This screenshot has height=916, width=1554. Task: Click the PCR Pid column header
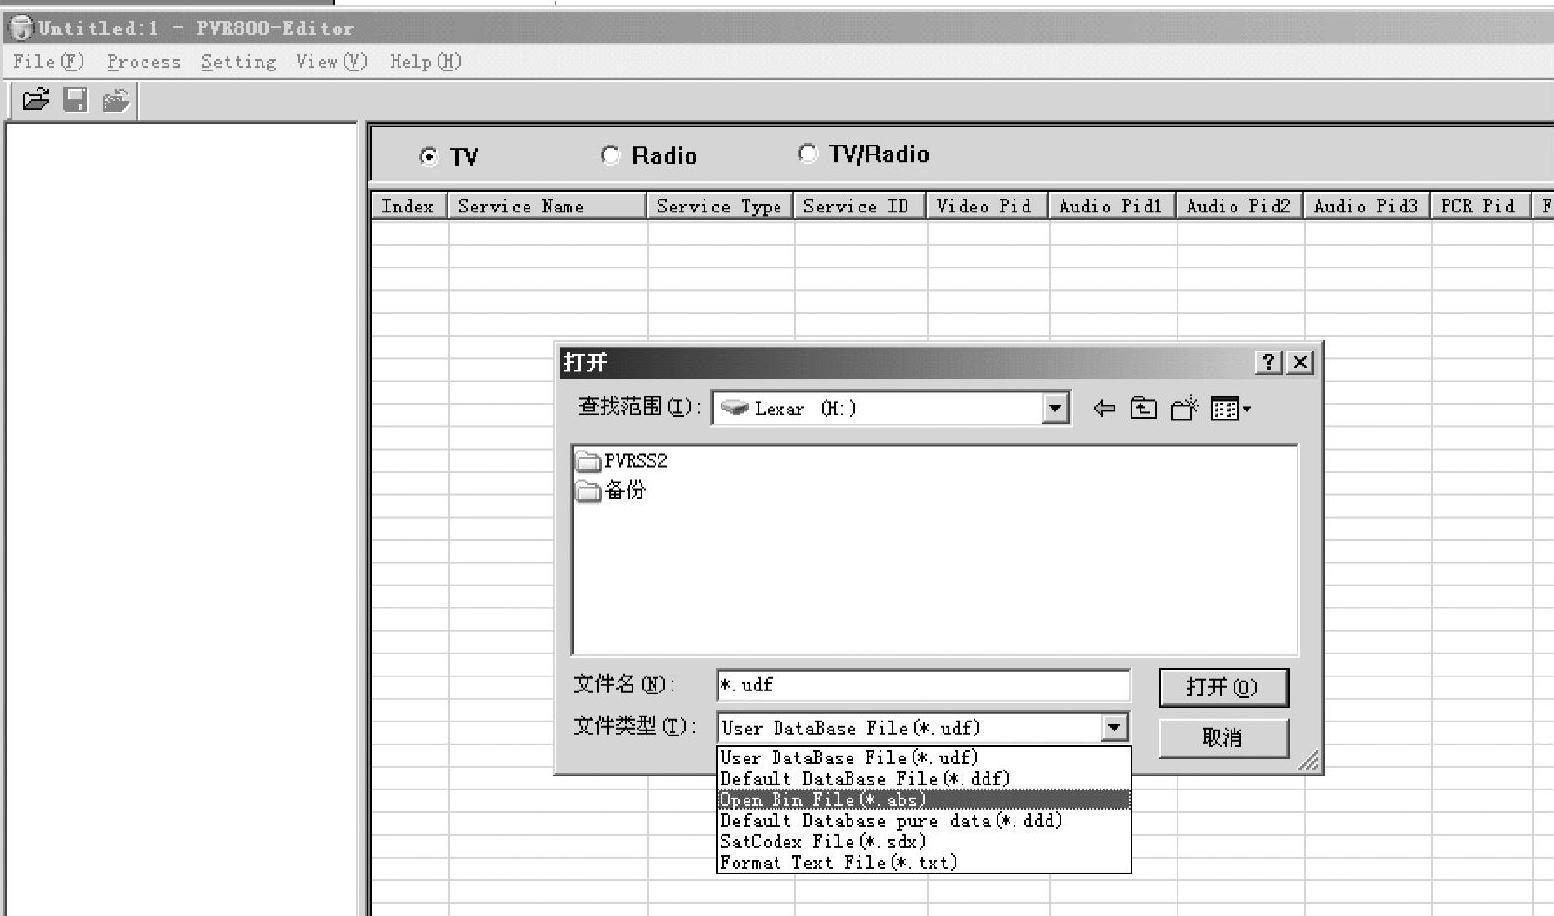coord(1481,206)
